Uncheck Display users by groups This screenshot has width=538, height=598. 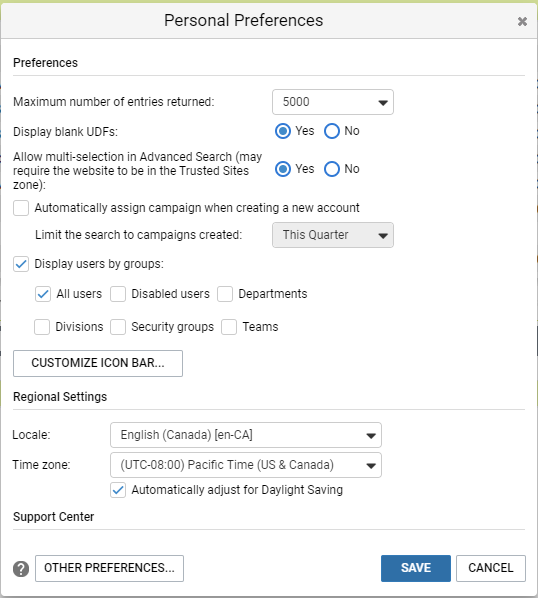21,264
